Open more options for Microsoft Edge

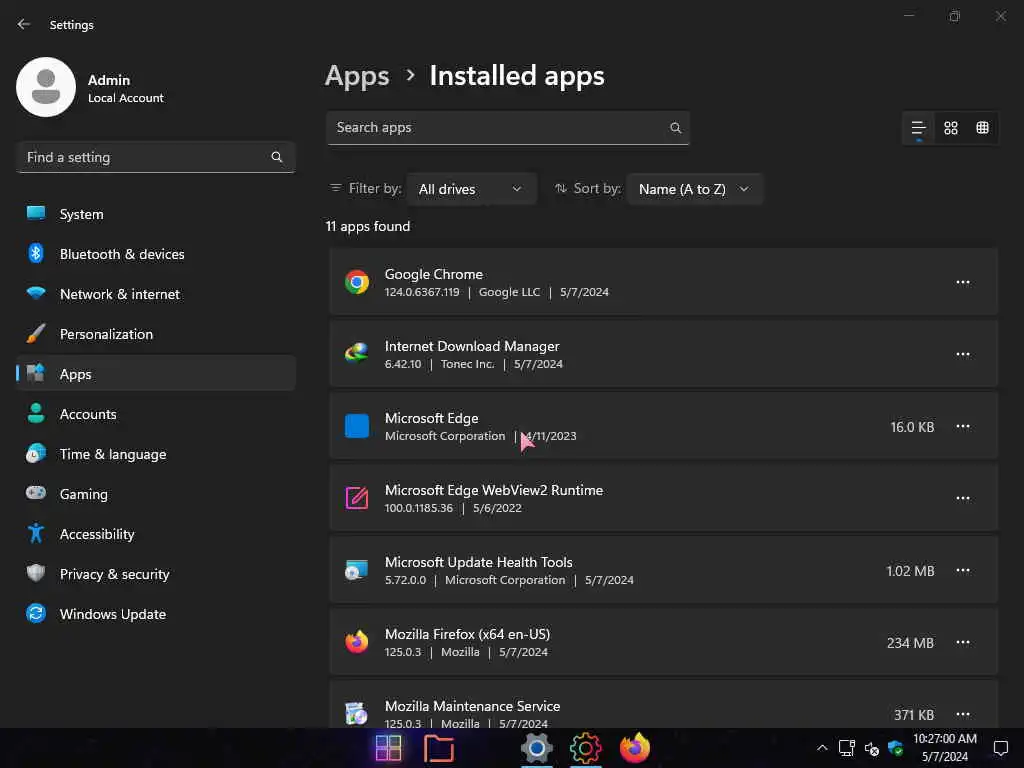tap(963, 426)
